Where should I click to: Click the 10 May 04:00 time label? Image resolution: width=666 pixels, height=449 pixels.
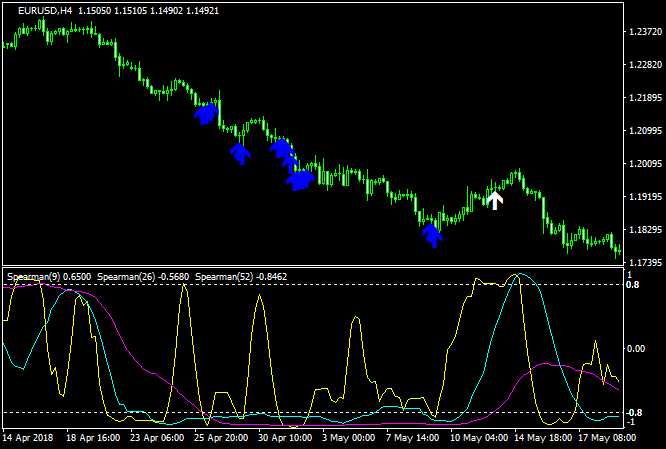coord(478,438)
